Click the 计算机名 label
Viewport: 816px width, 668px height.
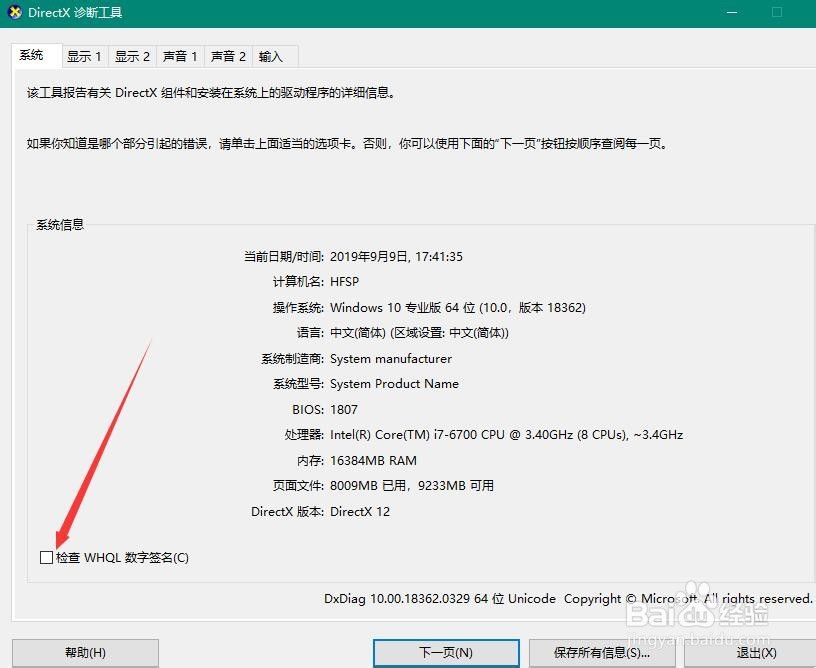tap(298, 281)
